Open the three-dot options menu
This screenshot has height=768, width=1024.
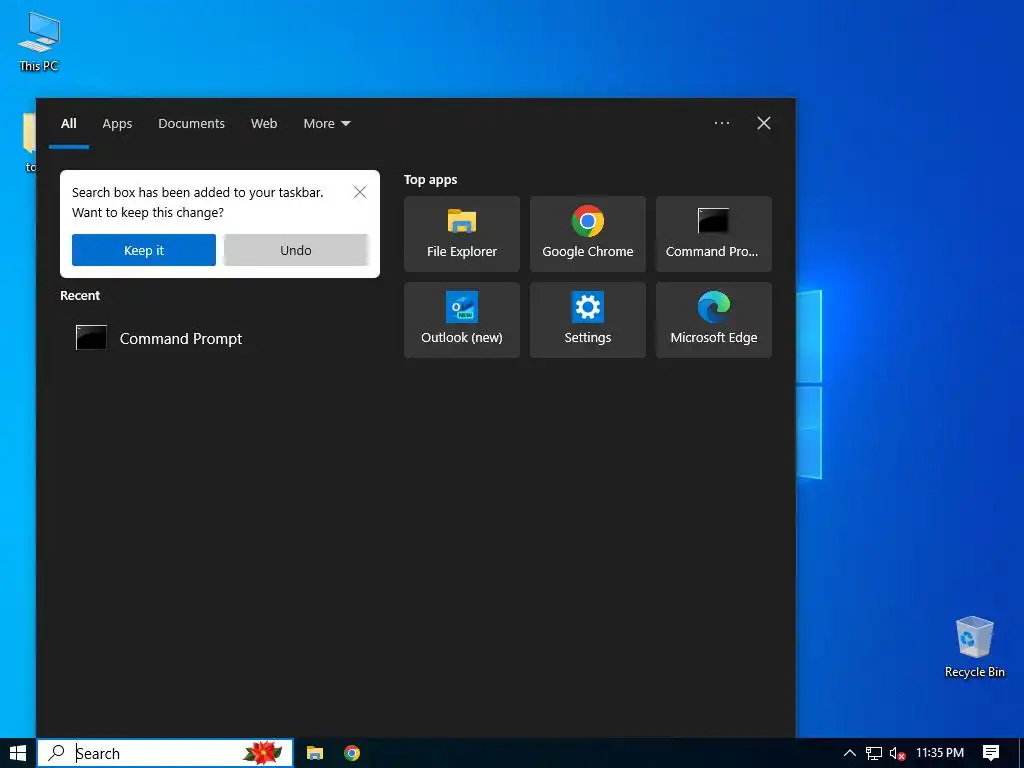[x=722, y=123]
